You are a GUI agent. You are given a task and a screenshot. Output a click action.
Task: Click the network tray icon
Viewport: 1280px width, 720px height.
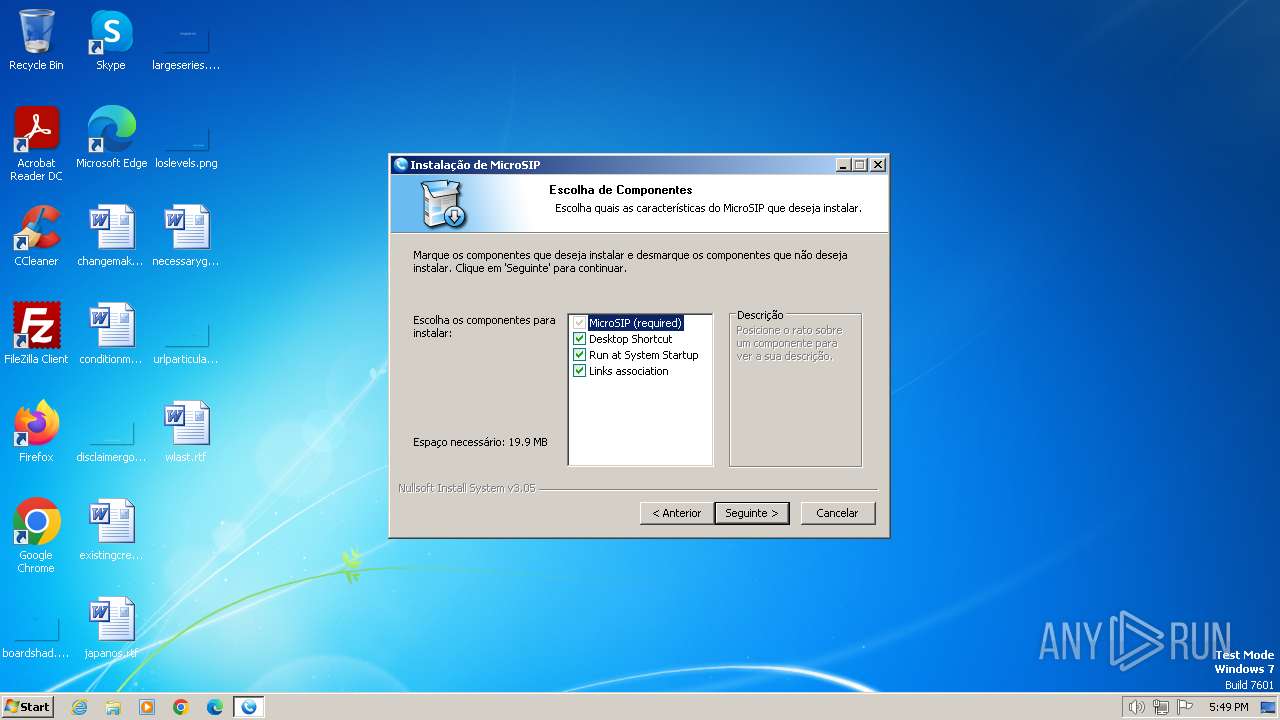coord(1160,707)
